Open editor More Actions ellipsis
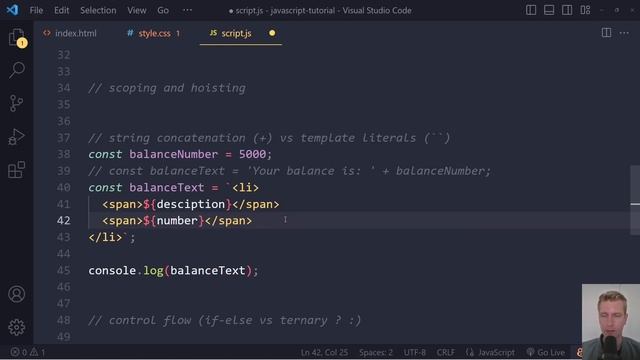This screenshot has height=360, width=640. pos(624,33)
